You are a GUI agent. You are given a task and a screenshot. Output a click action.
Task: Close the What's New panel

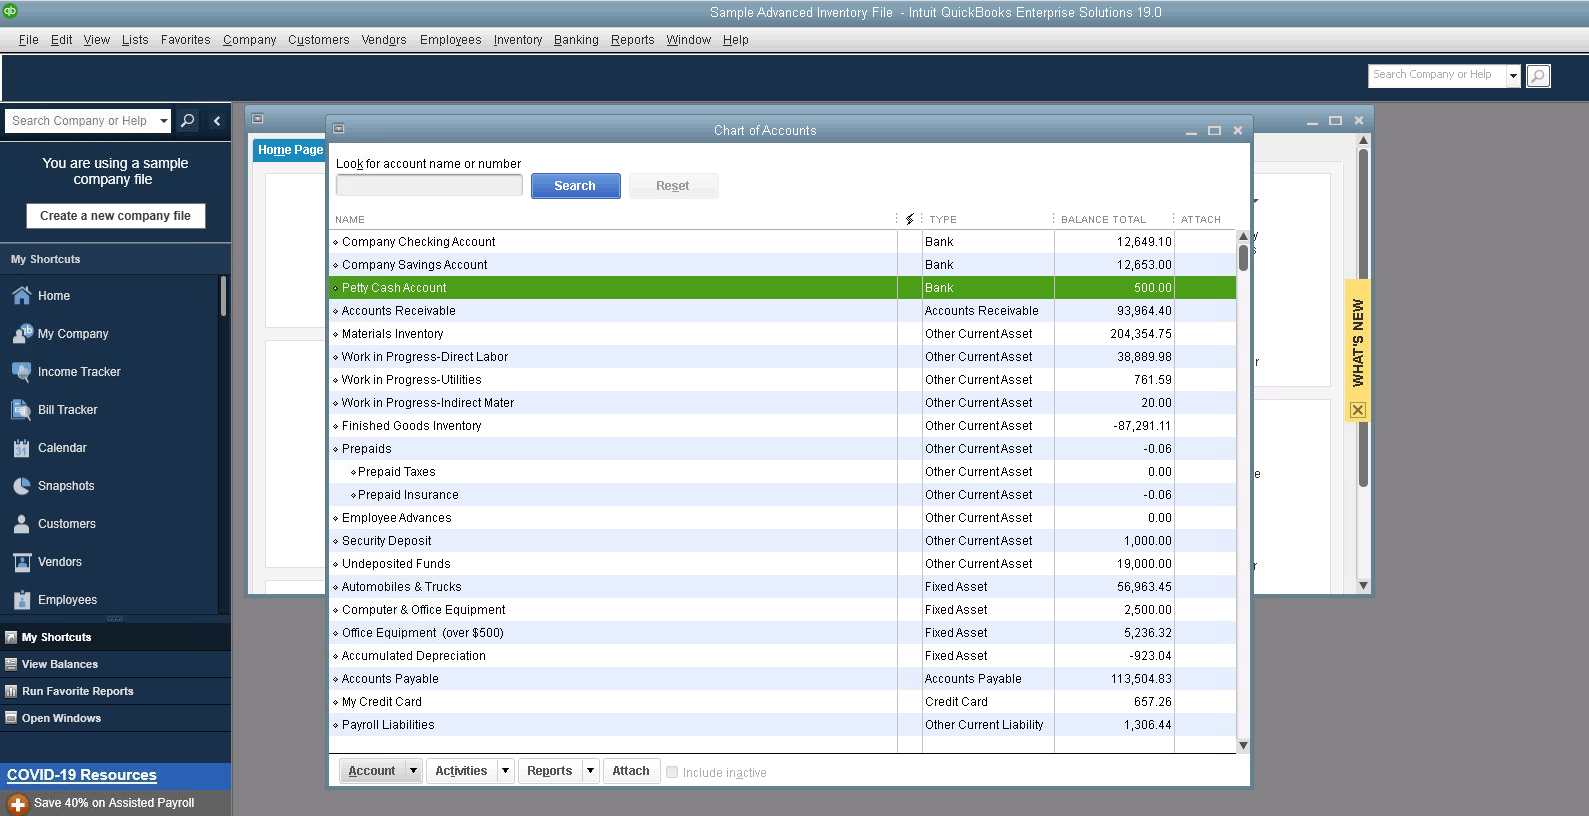[1358, 410]
